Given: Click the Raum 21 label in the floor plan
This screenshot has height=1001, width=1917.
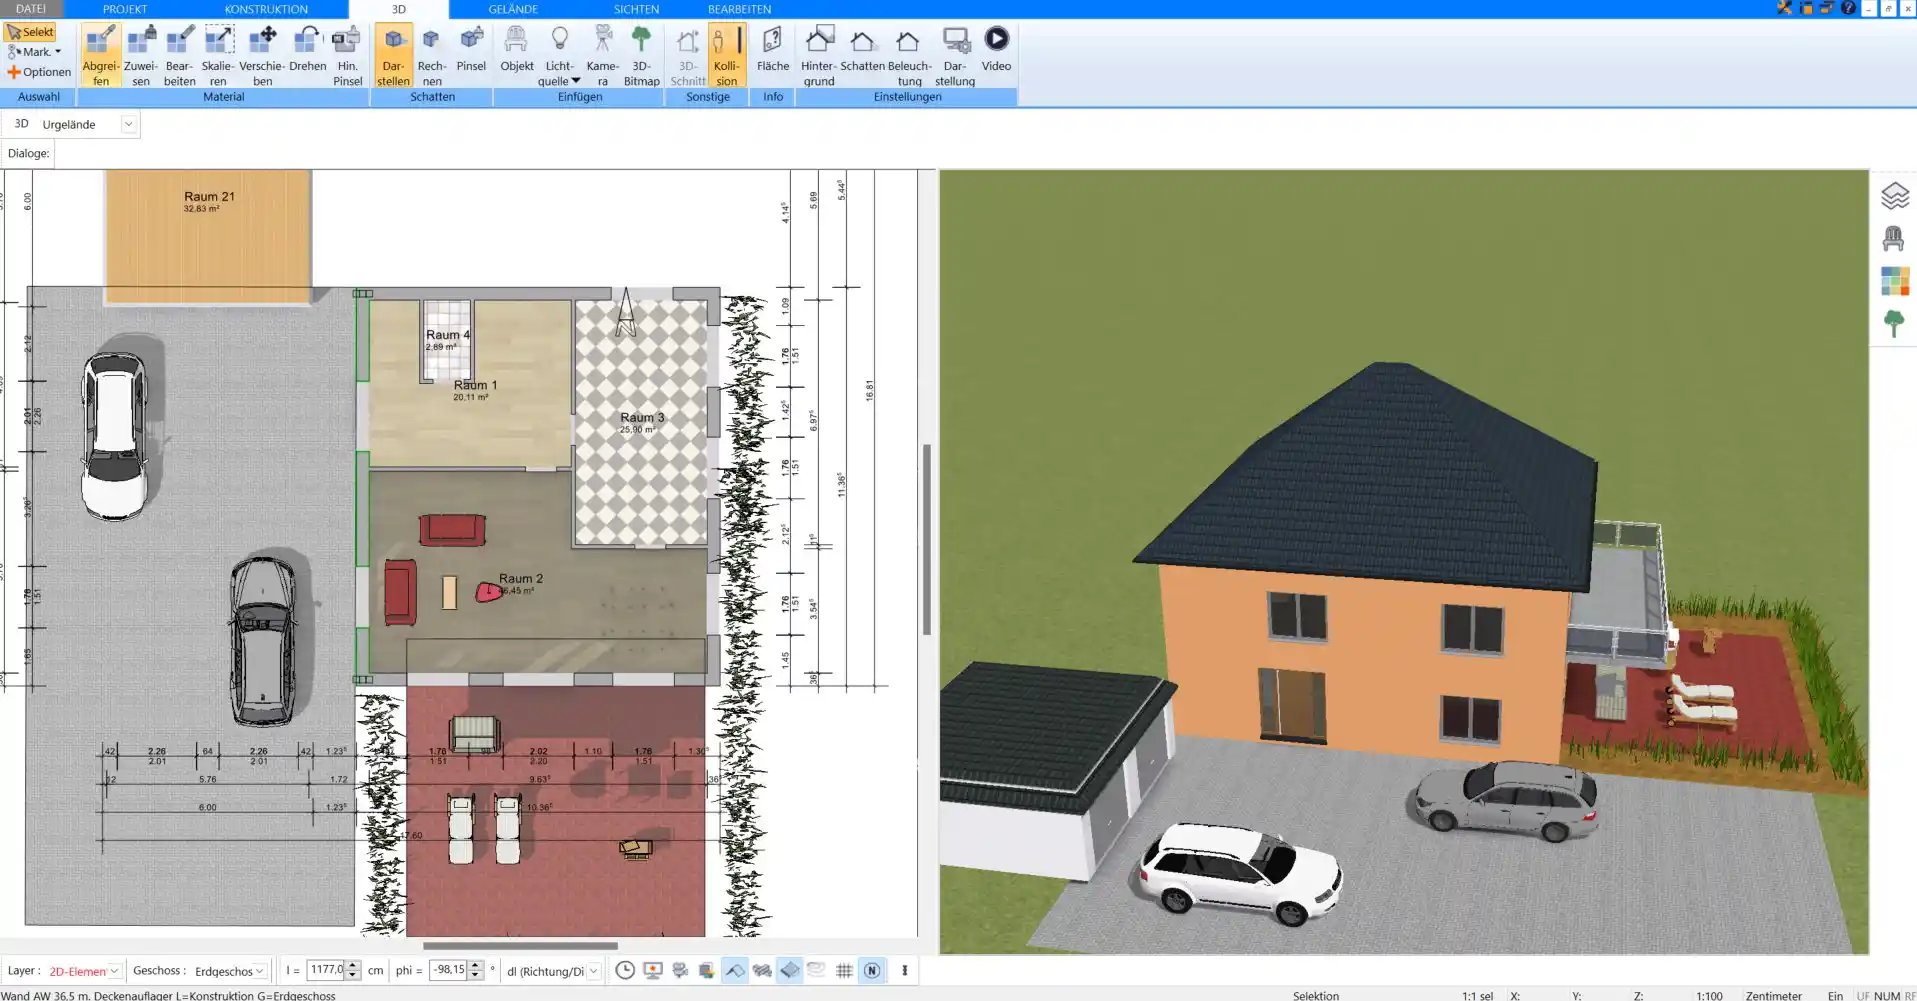Looking at the screenshot, I should click(x=209, y=196).
